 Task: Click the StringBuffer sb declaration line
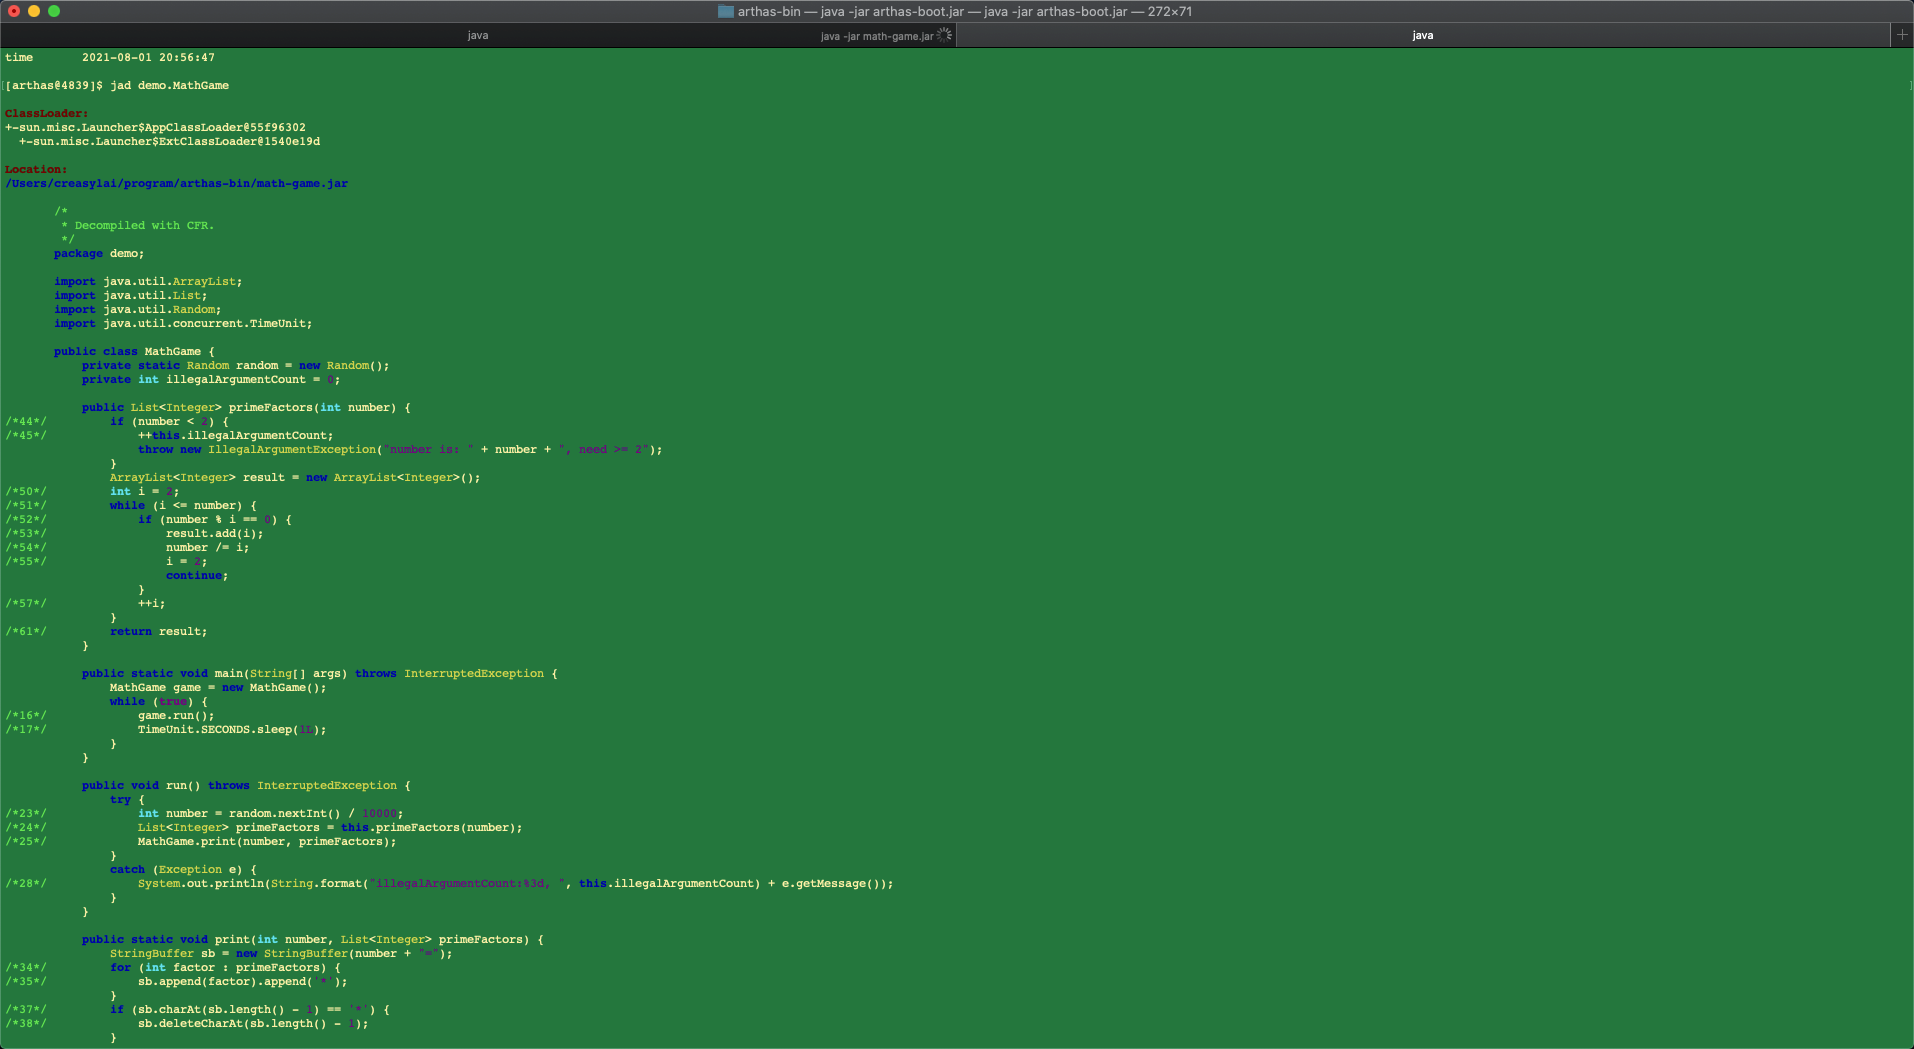point(281,954)
